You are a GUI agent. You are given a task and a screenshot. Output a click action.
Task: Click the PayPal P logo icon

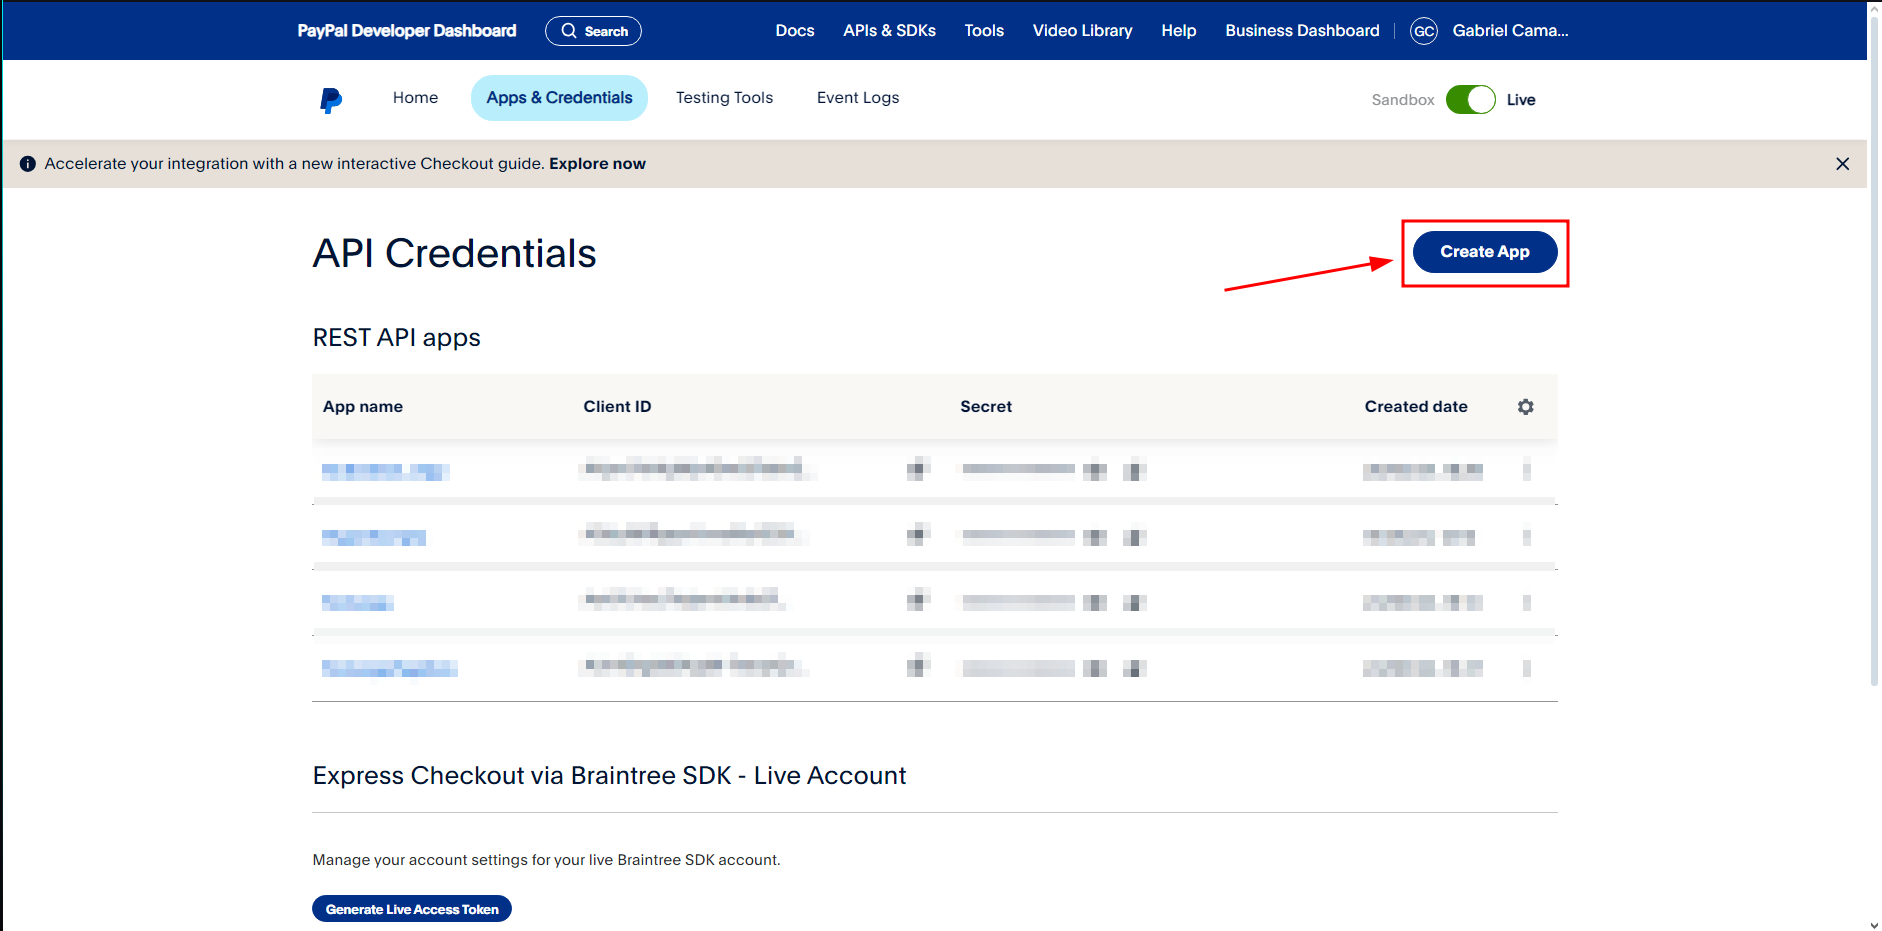[x=331, y=100]
